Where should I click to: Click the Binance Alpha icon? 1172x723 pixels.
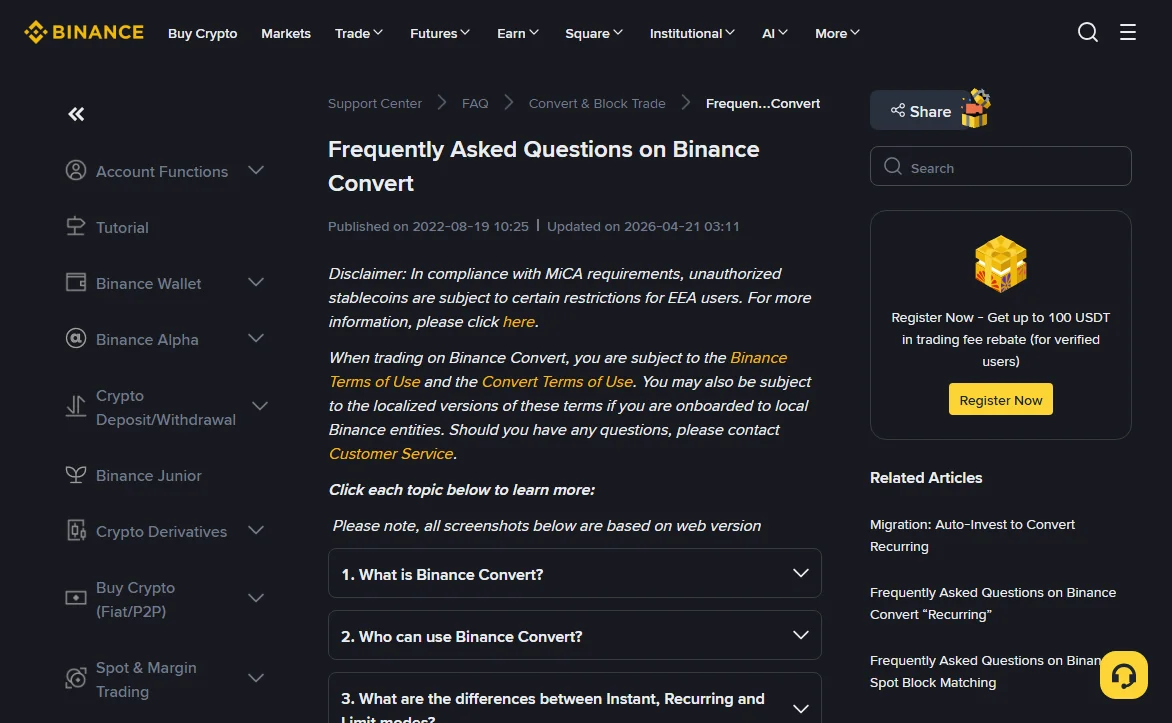(x=75, y=339)
